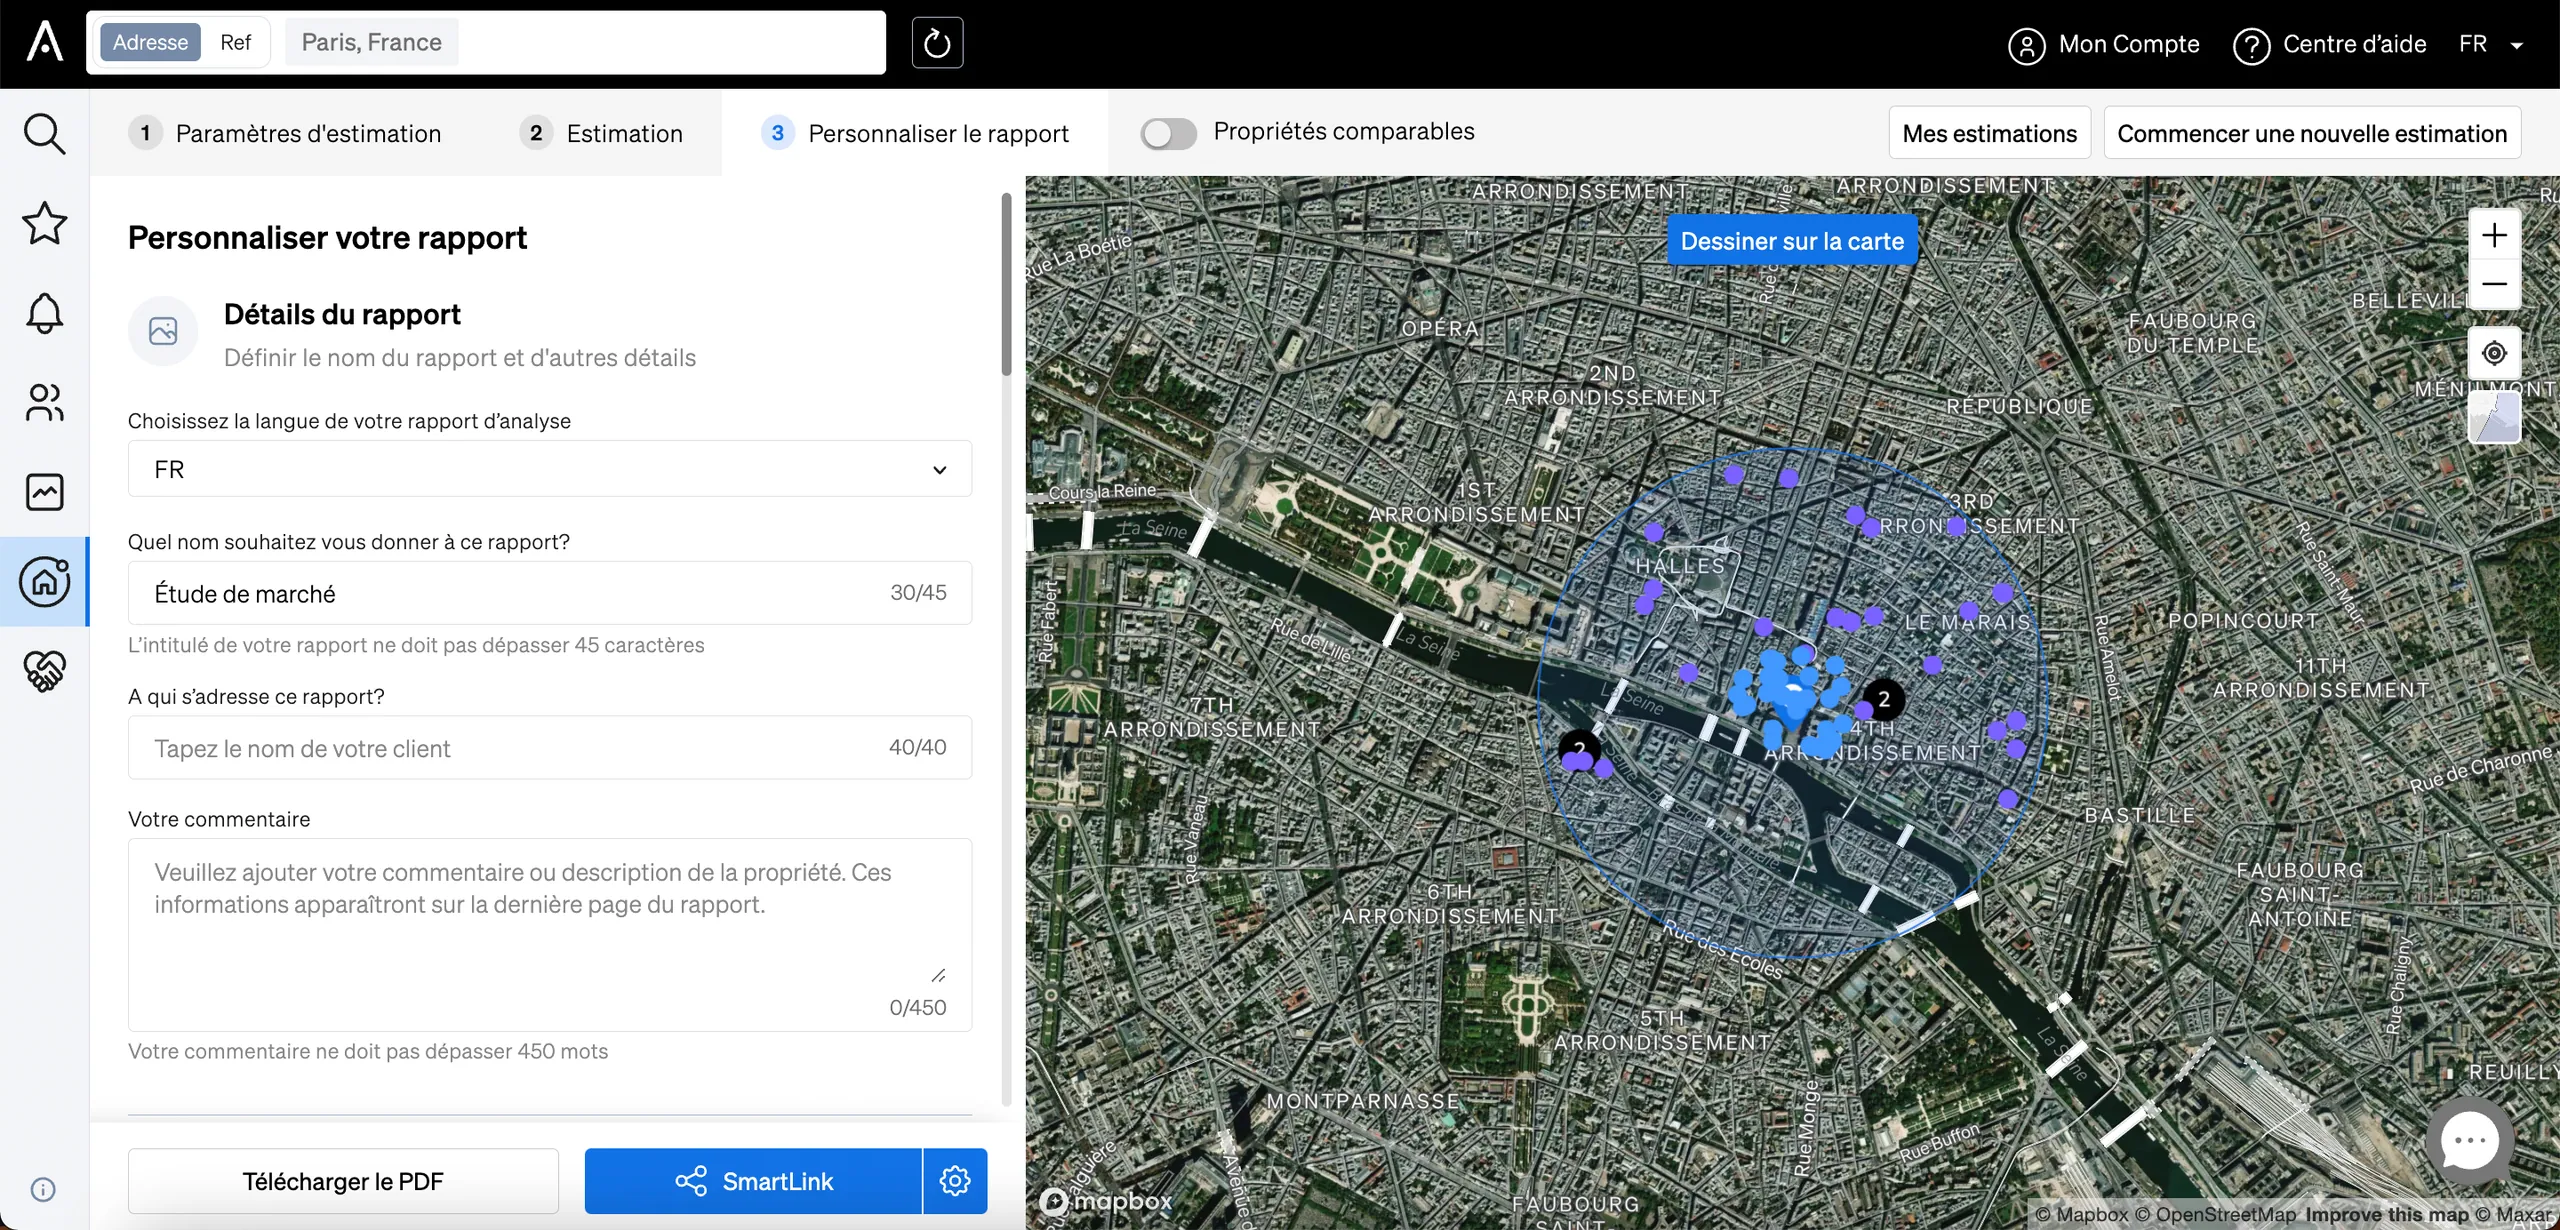Open the Mon Compte account menu
The height and width of the screenshot is (1230, 2560).
click(x=2104, y=45)
